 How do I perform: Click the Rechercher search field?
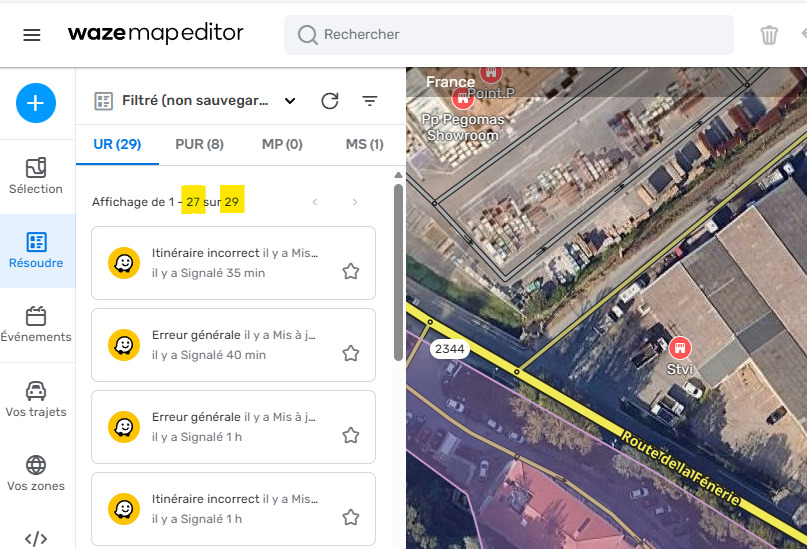[510, 35]
